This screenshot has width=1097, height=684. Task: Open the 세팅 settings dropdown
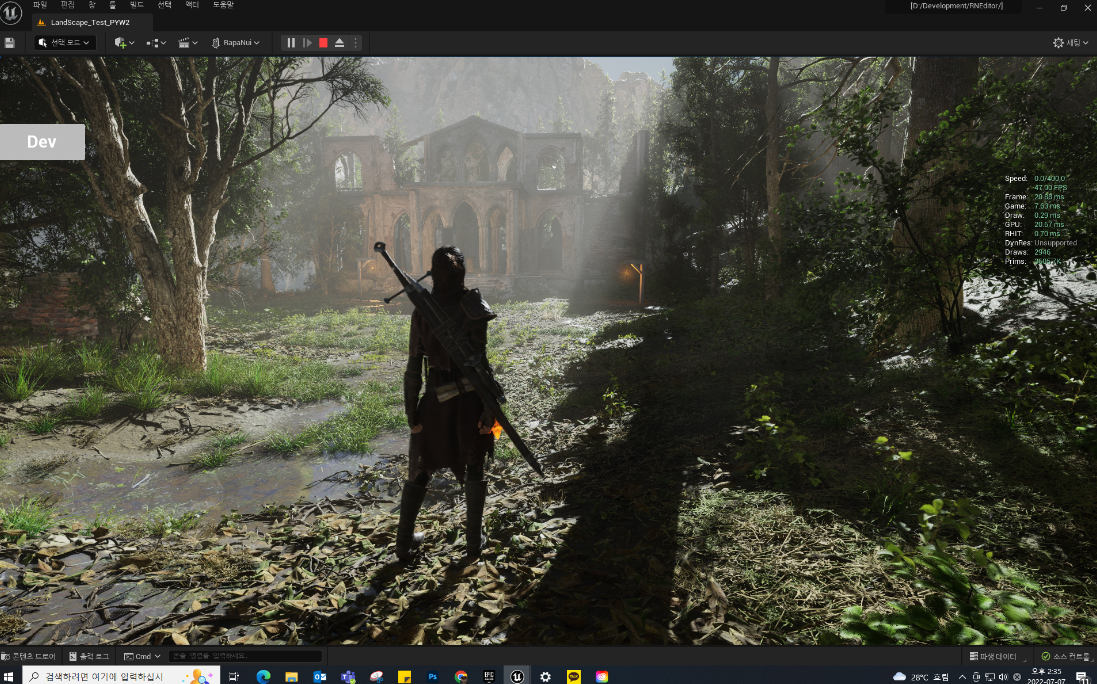1070,43
